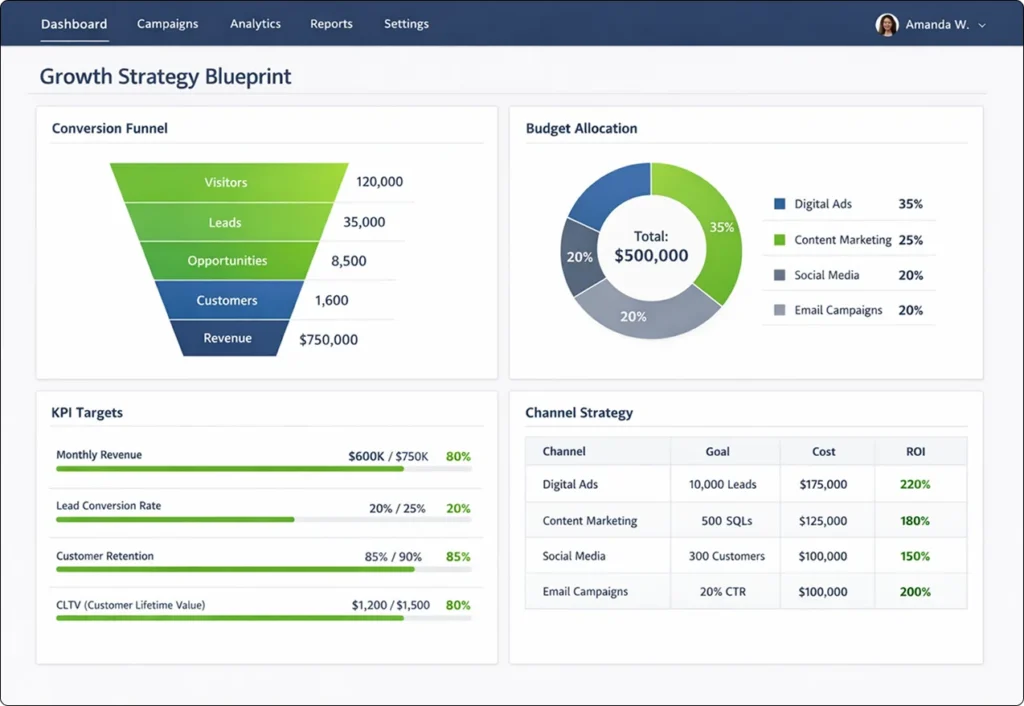The width and height of the screenshot is (1024, 706).
Task: Click the ROI column header
Action: (916, 451)
